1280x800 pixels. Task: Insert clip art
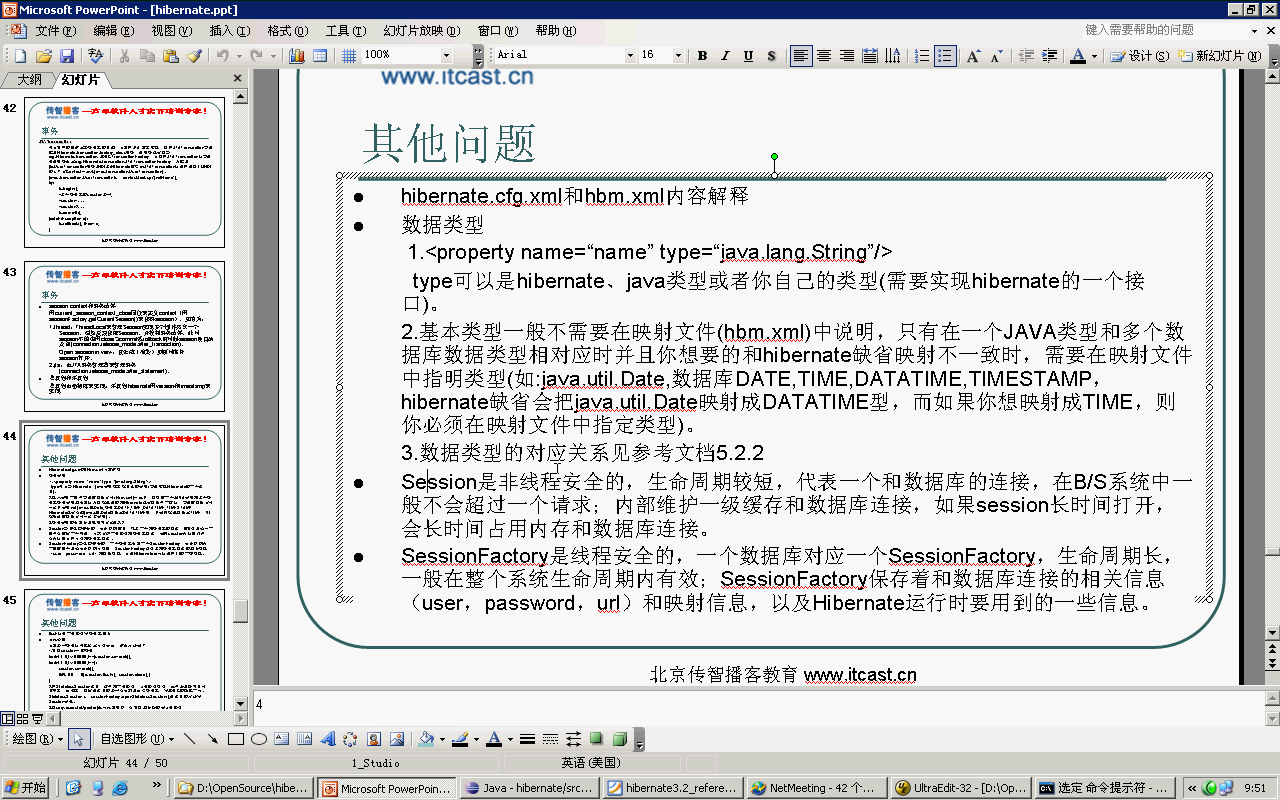[x=374, y=740]
